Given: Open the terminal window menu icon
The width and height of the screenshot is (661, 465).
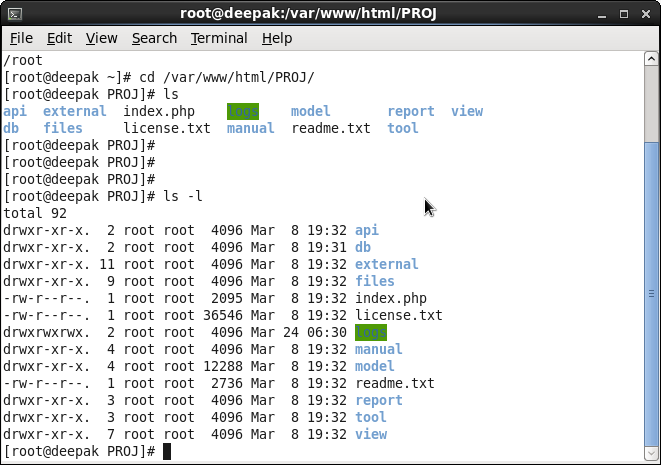Looking at the screenshot, I should click(x=13, y=12).
